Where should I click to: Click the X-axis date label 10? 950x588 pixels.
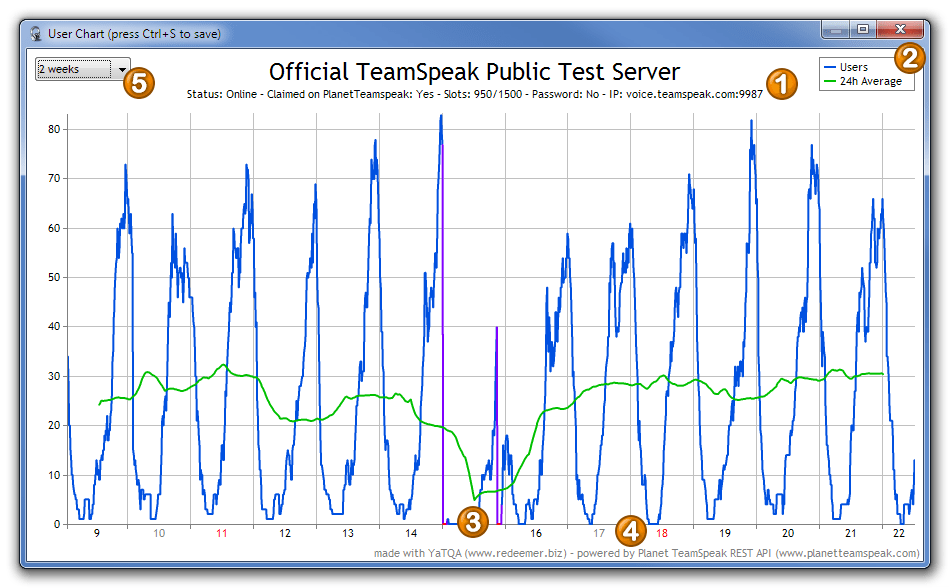[159, 533]
